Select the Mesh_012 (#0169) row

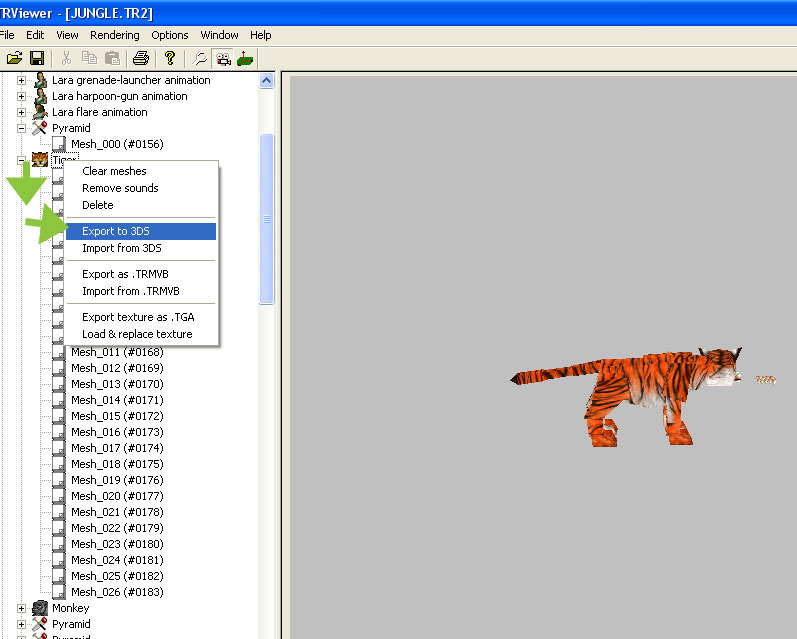point(117,368)
